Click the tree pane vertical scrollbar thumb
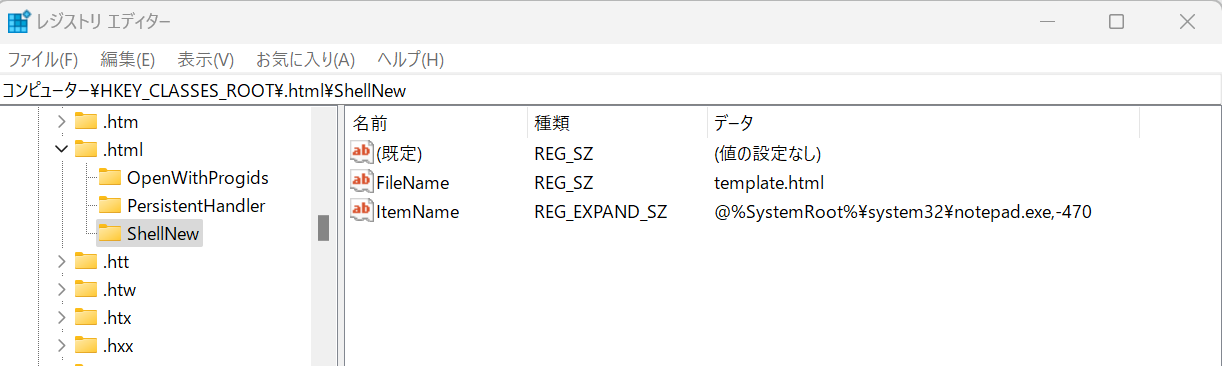 point(323,228)
